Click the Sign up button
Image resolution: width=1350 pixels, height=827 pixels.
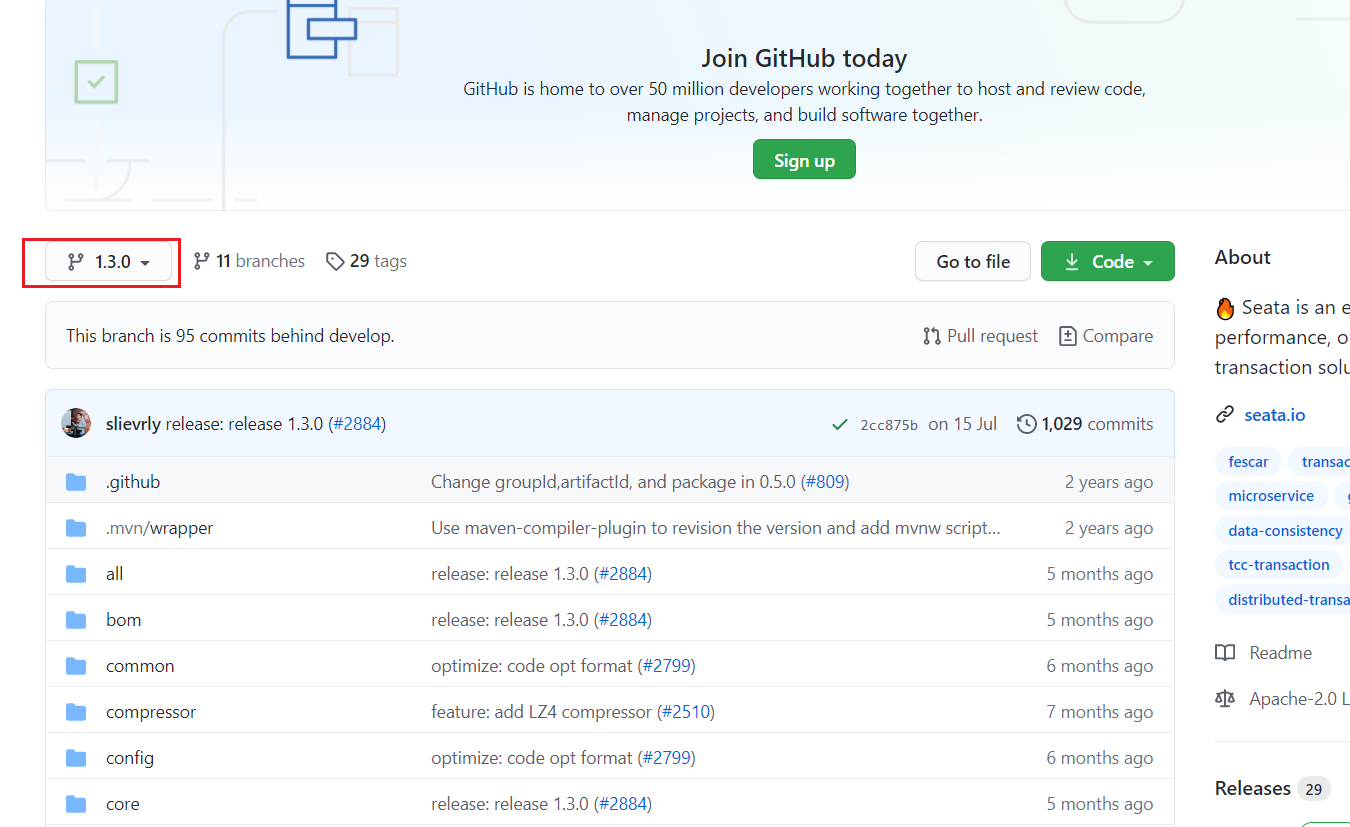pyautogui.click(x=804, y=160)
